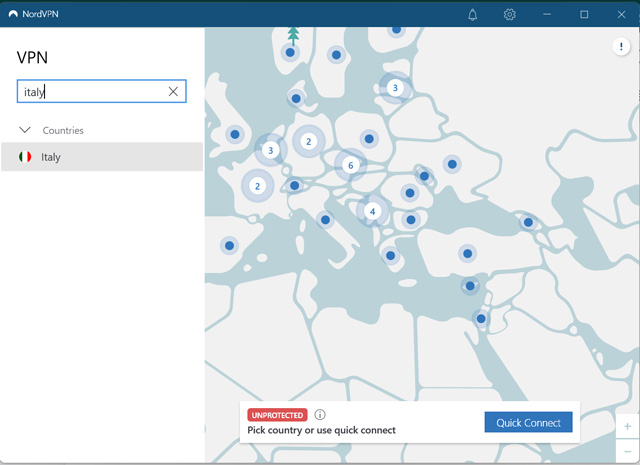Select Italy from the country results
This screenshot has height=465, width=640.
coord(102,157)
